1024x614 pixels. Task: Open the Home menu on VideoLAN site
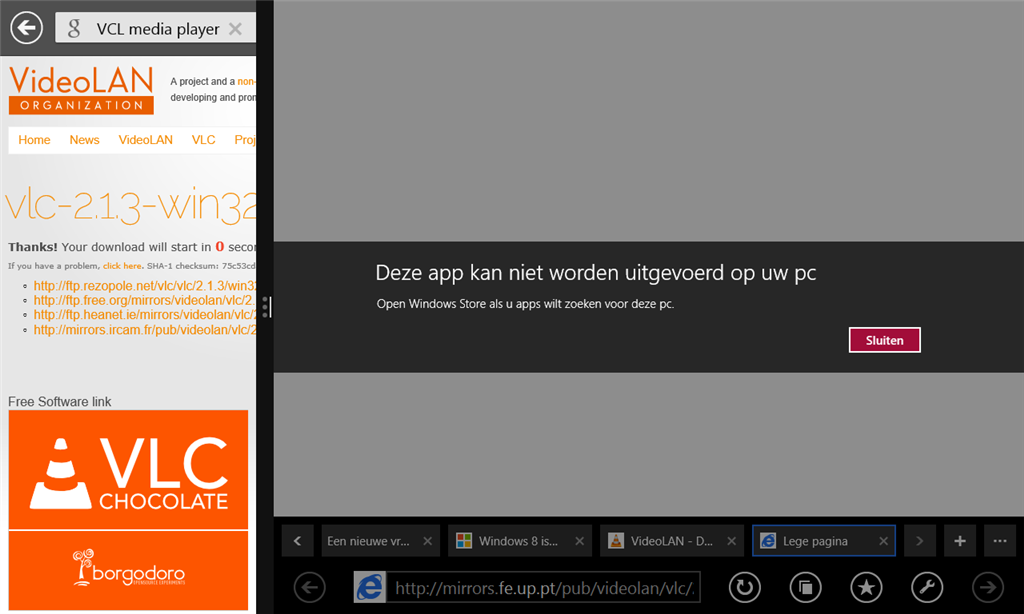[34, 140]
